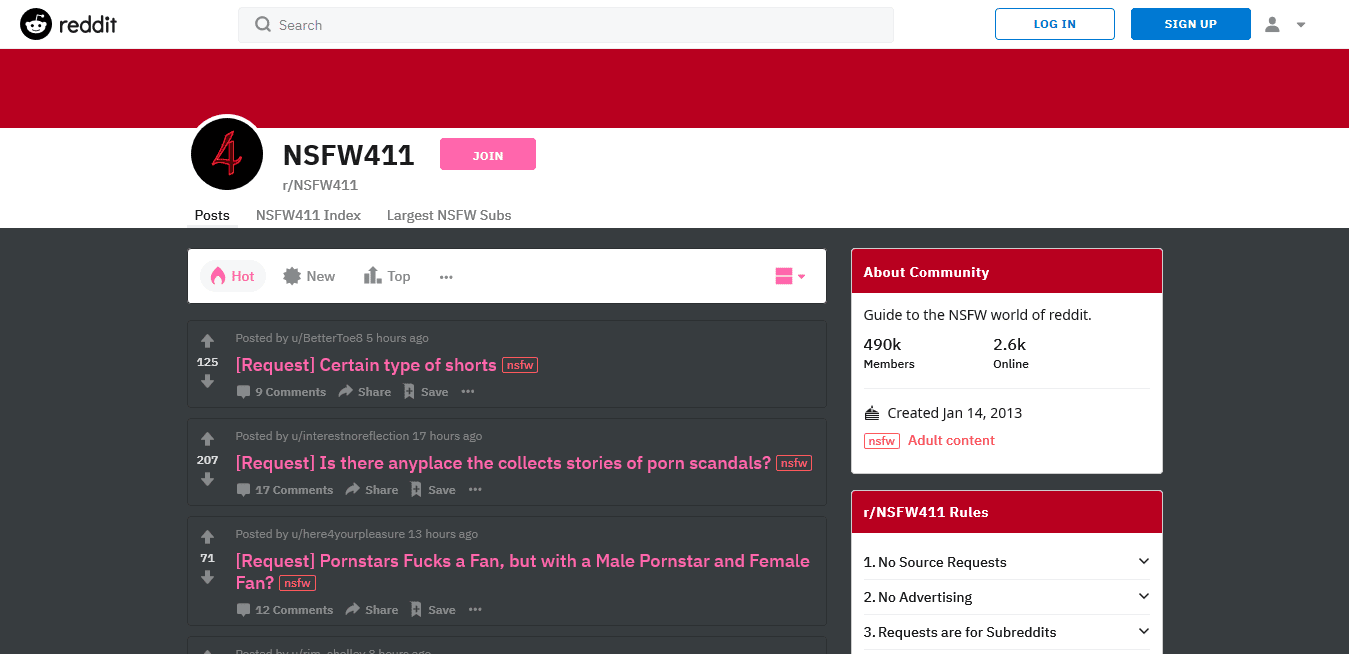Click the NSFW411 community avatar
1349x654 pixels.
tap(227, 154)
